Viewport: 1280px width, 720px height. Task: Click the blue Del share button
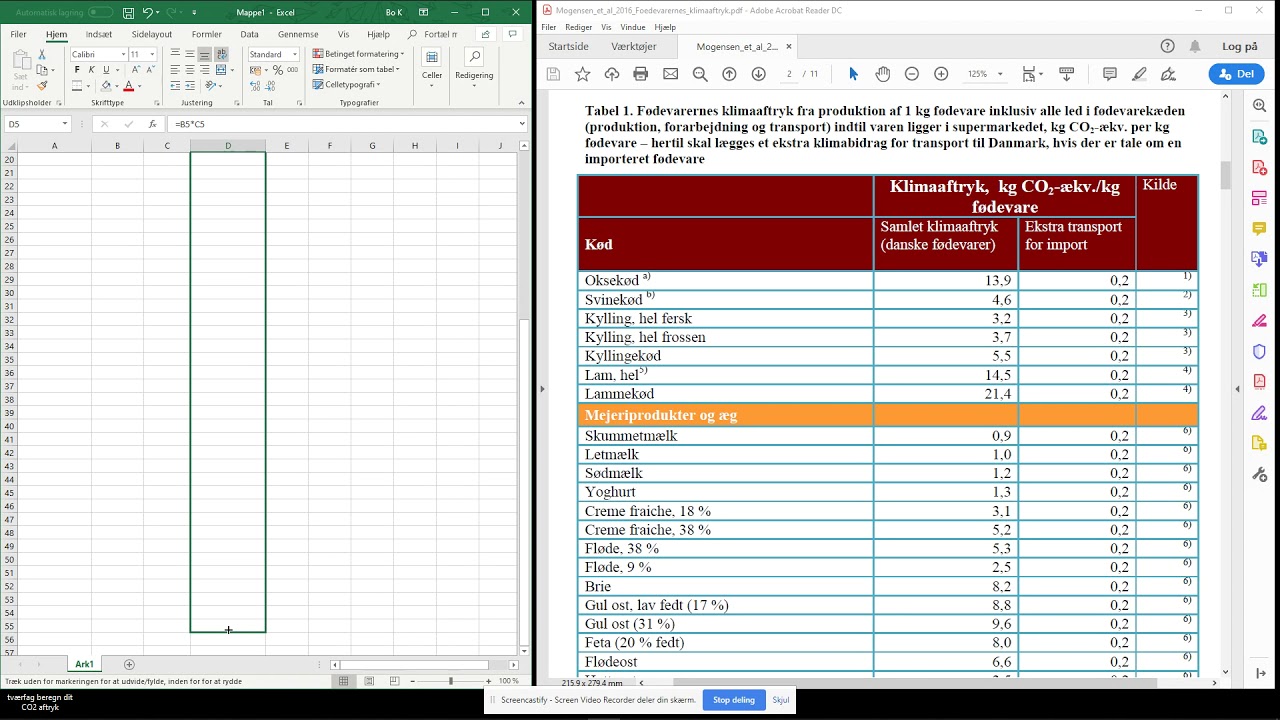pyautogui.click(x=1237, y=74)
